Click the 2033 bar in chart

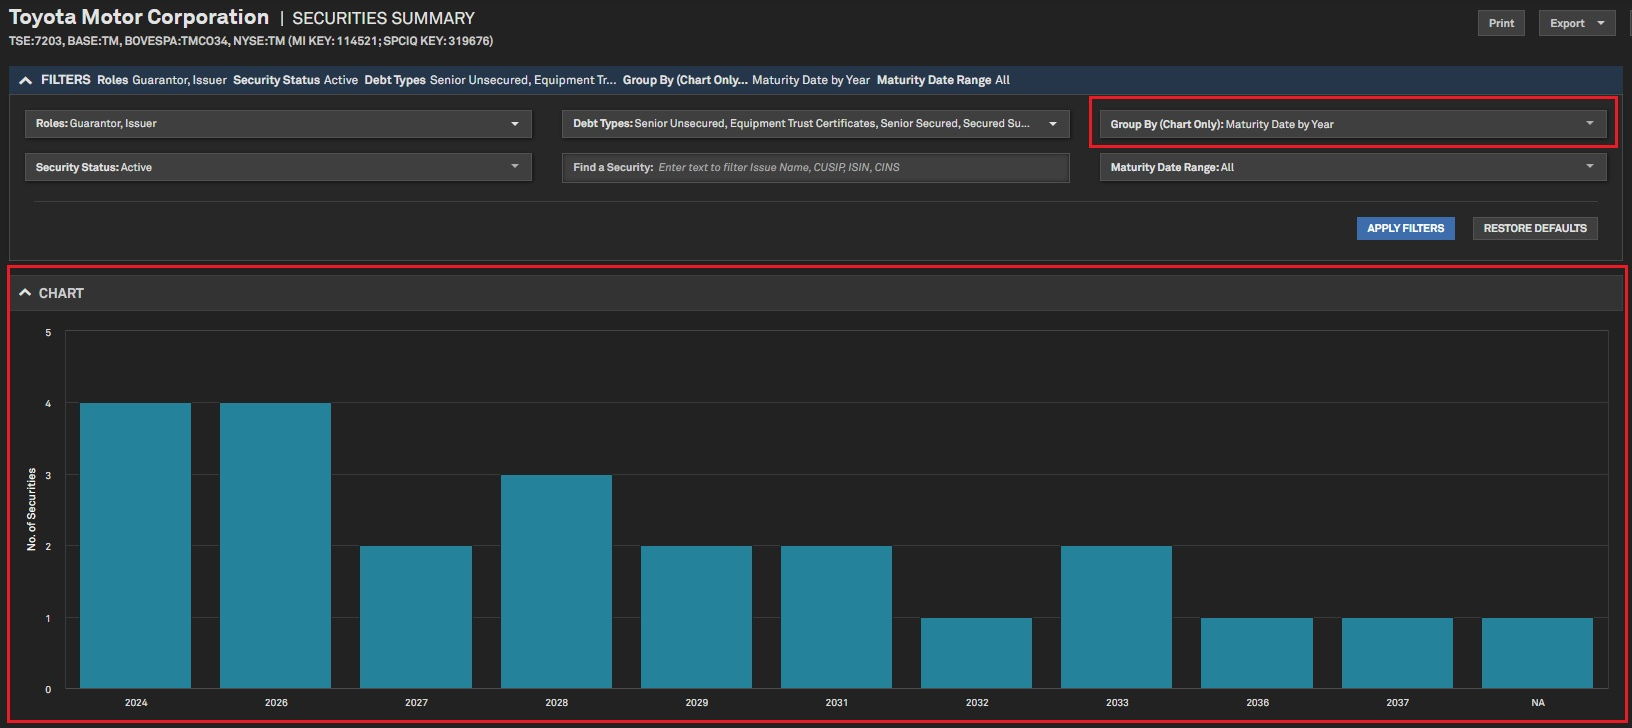(x=1116, y=617)
